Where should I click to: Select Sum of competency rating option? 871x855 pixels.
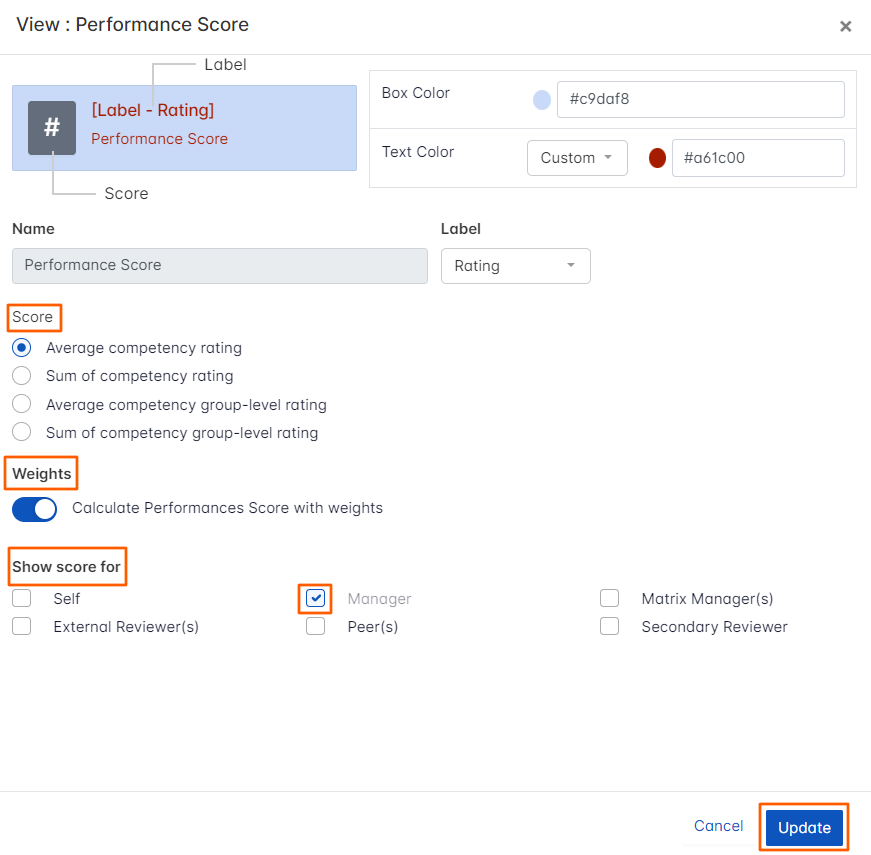pyautogui.click(x=22, y=376)
